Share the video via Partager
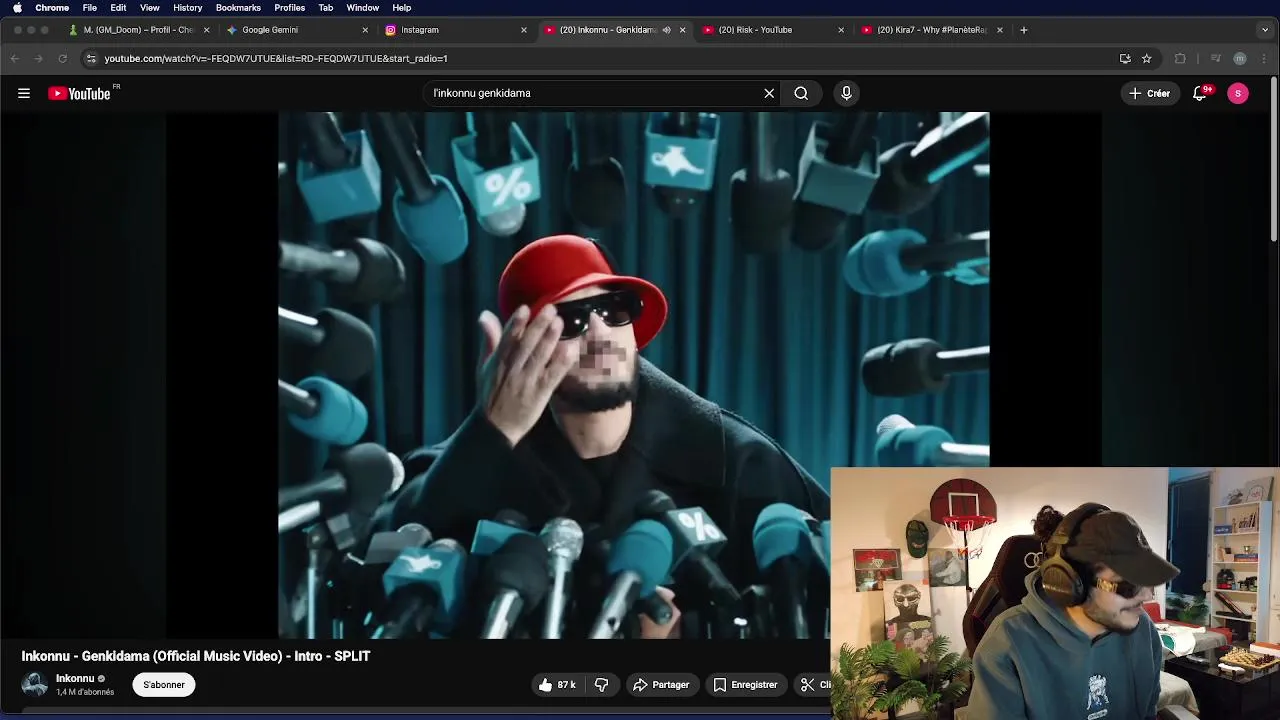The height and width of the screenshot is (720, 1280). coord(661,685)
